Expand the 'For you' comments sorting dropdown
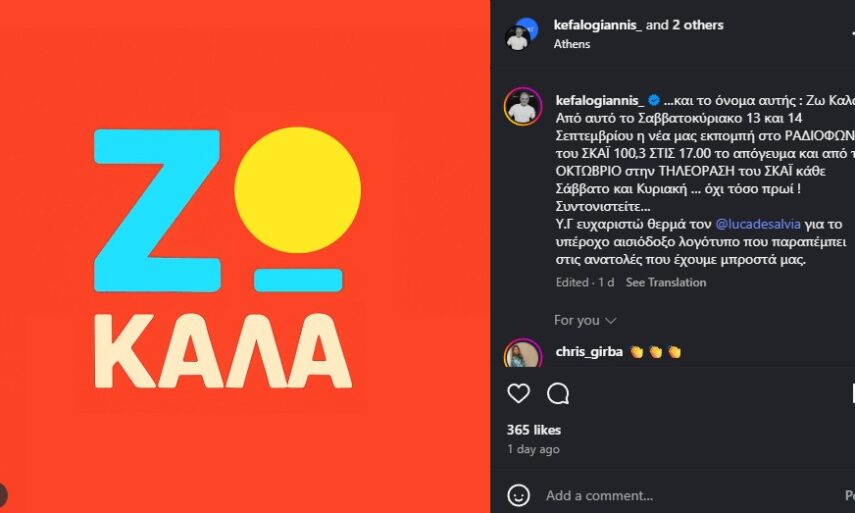 585,320
